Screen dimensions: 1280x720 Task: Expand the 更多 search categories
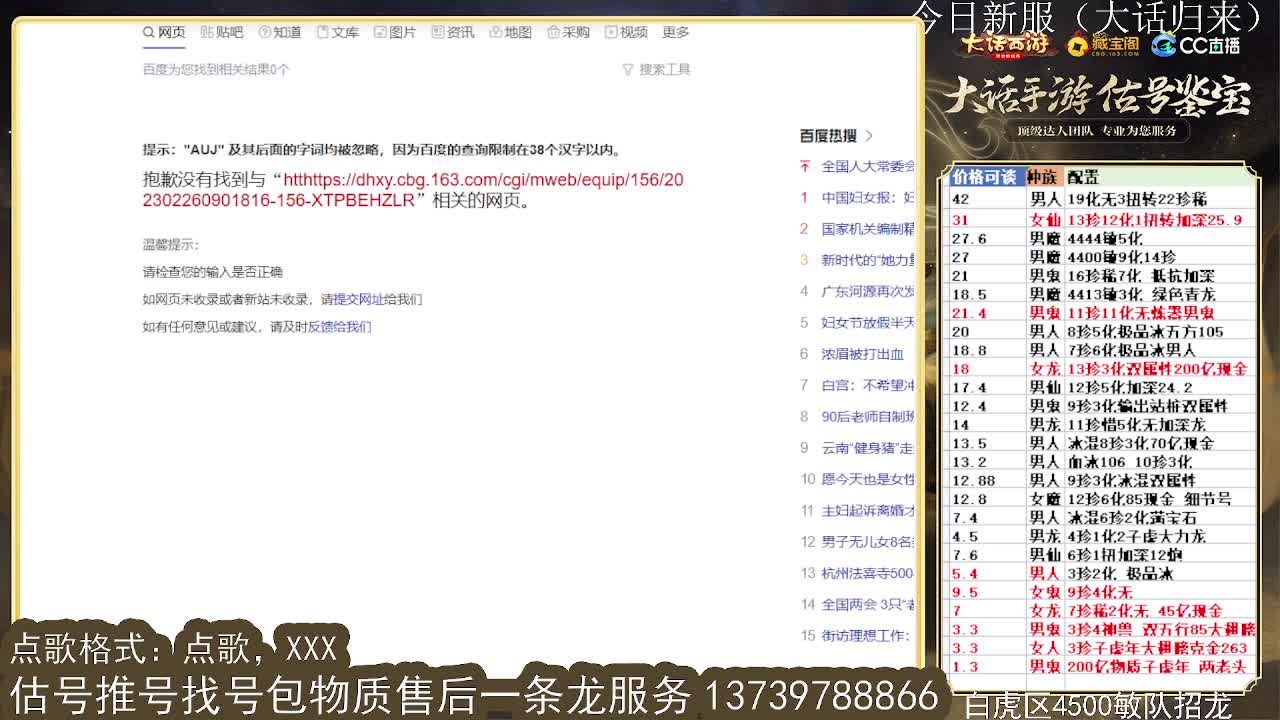click(x=676, y=32)
